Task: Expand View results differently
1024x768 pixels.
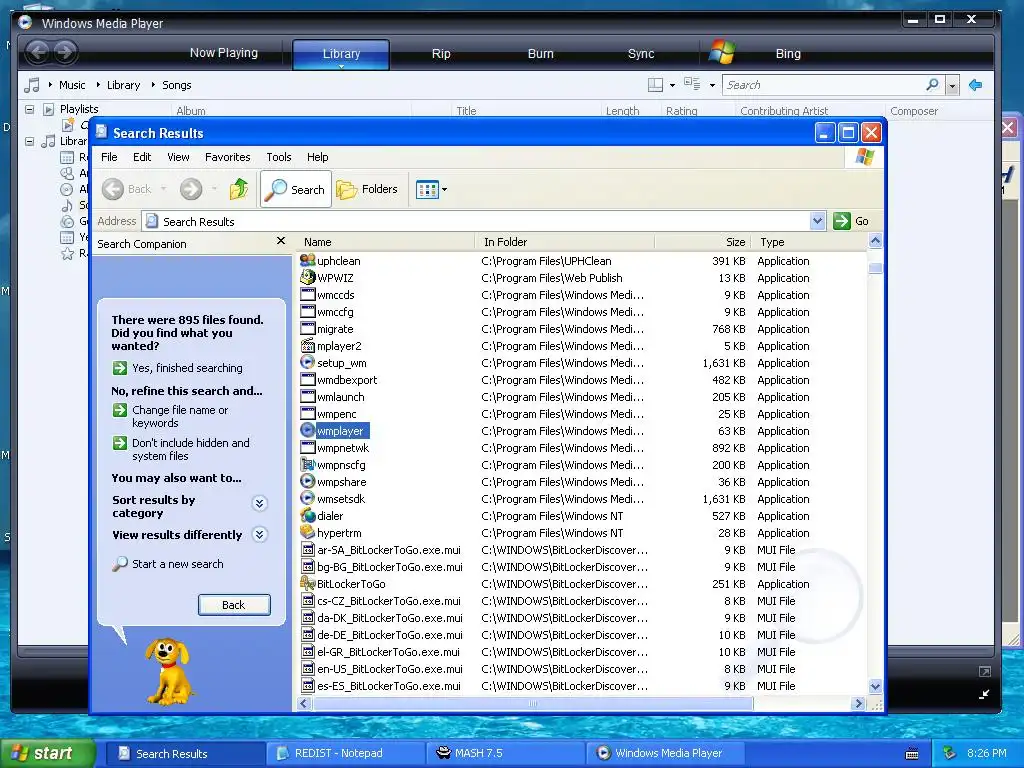Action: coord(259,534)
